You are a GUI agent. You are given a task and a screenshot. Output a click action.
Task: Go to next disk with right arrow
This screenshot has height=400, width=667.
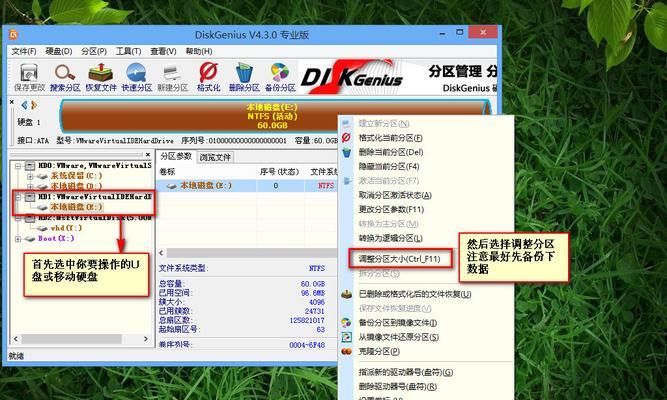[x=34, y=105]
